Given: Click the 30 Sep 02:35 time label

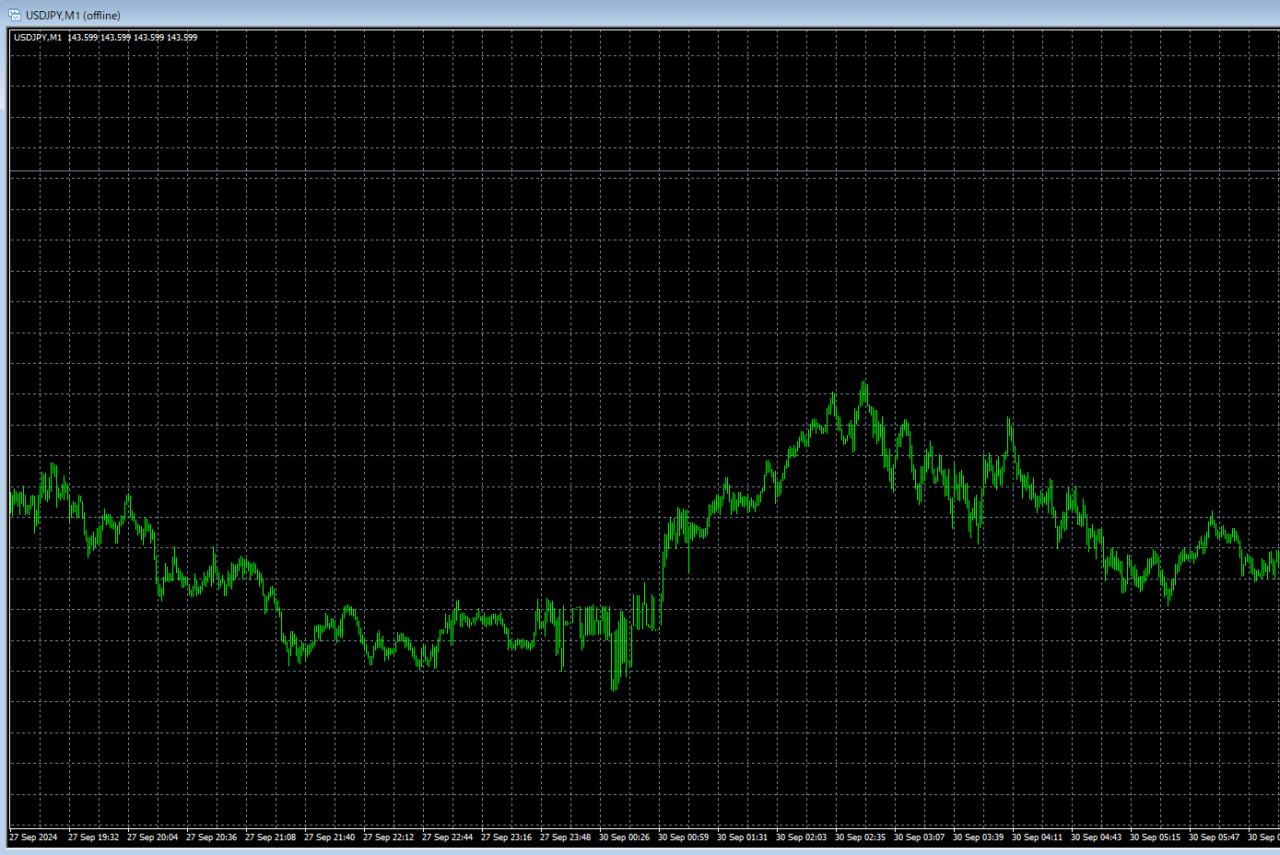Looking at the screenshot, I should [x=861, y=837].
